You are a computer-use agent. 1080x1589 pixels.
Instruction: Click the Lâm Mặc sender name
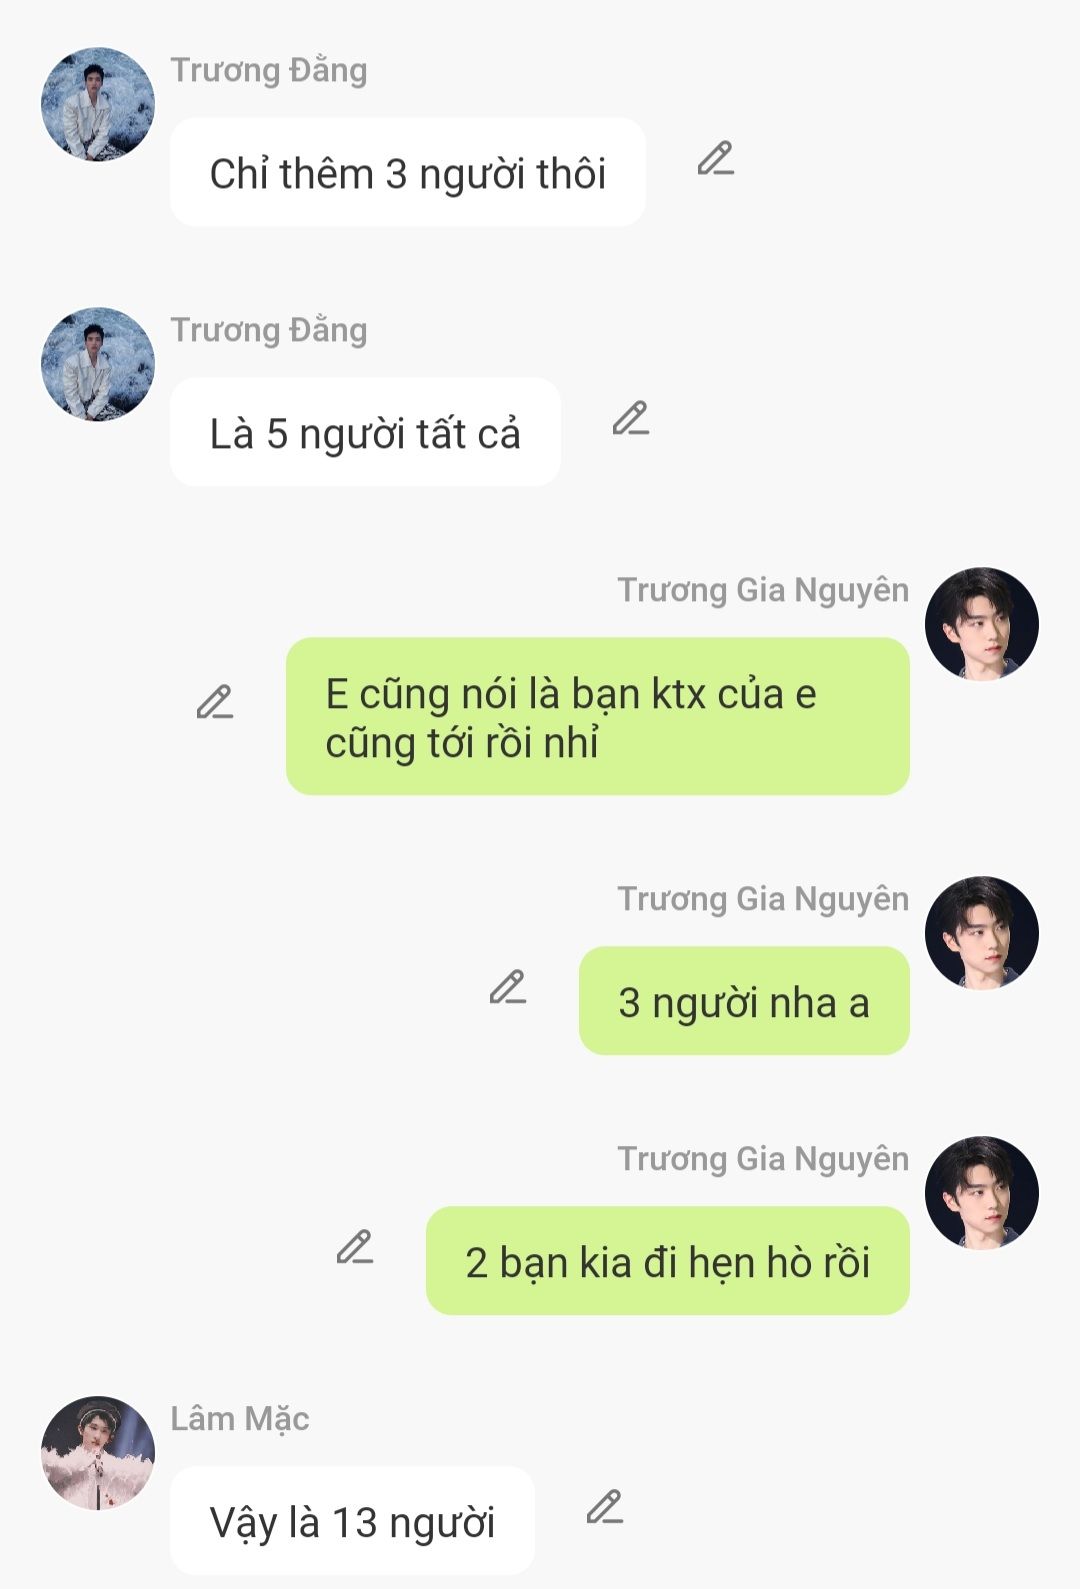(240, 1419)
